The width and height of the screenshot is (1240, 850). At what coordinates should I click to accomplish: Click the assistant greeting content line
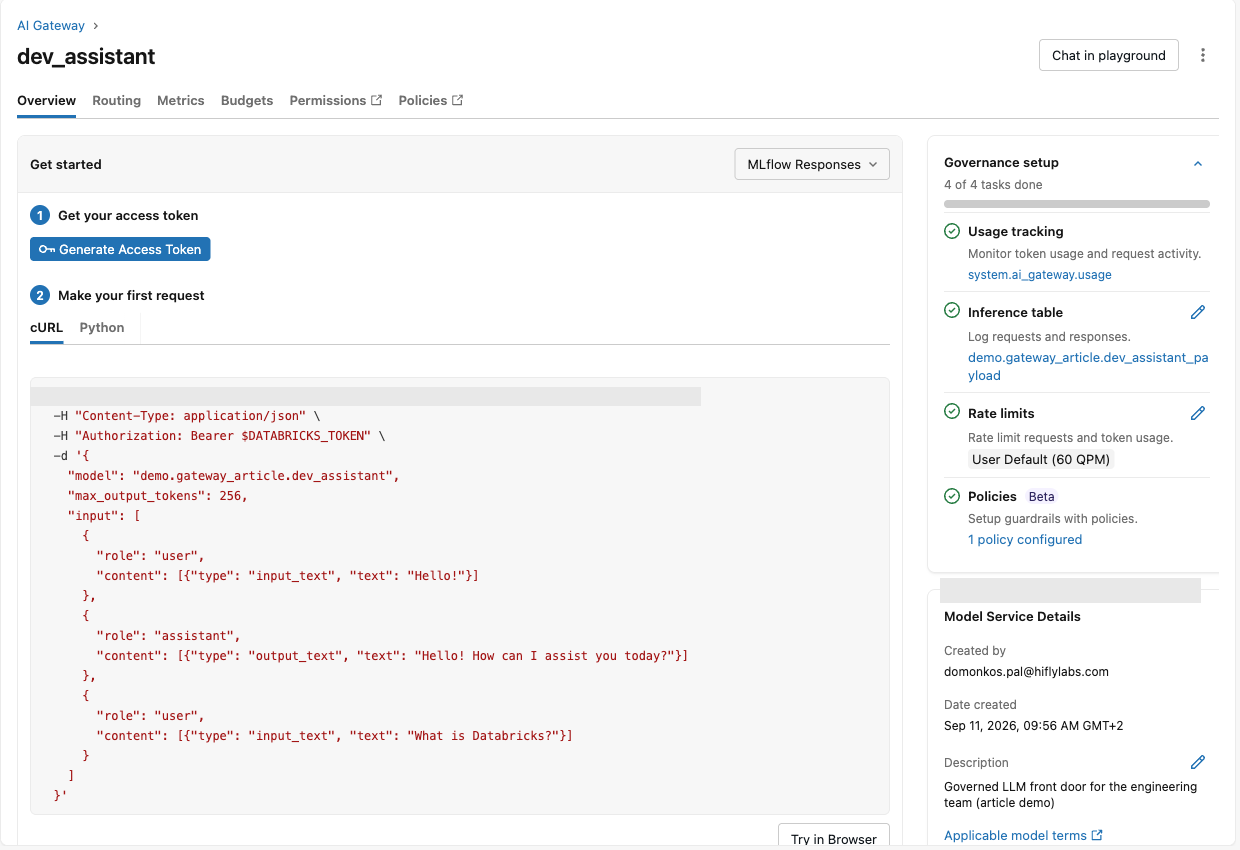pyautogui.click(x=392, y=656)
